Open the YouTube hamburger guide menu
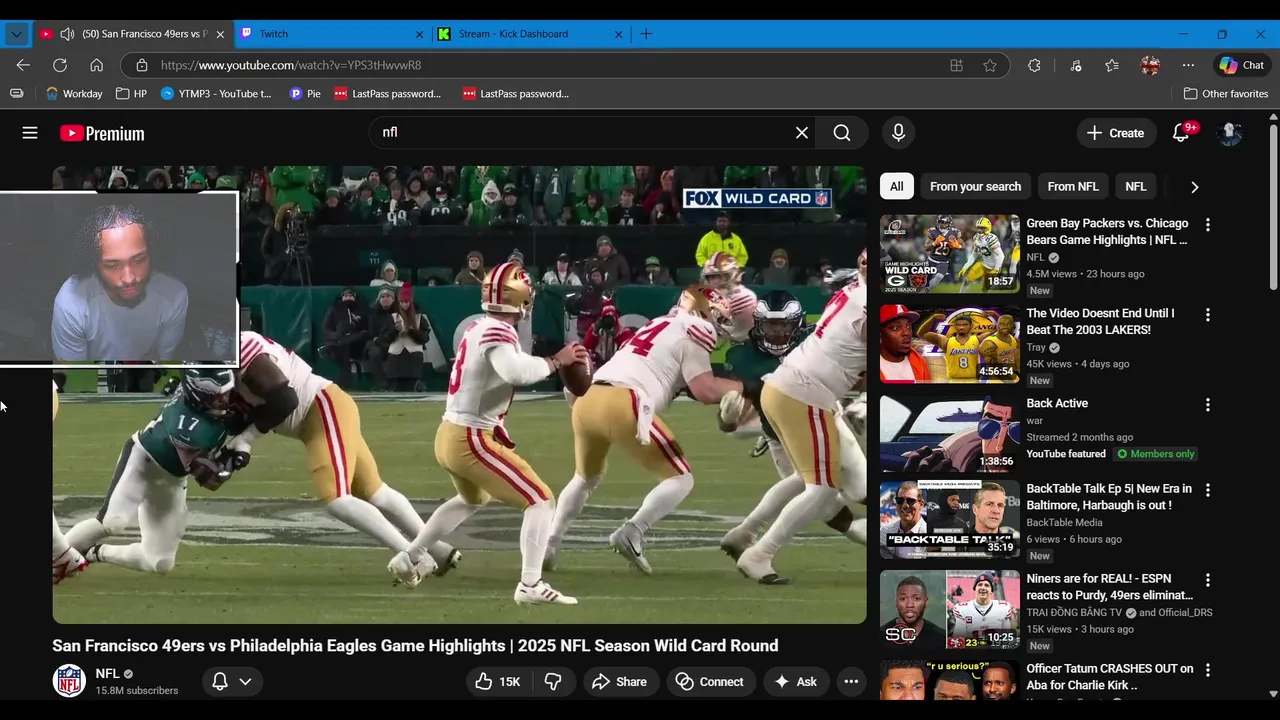1280x720 pixels. point(30,133)
